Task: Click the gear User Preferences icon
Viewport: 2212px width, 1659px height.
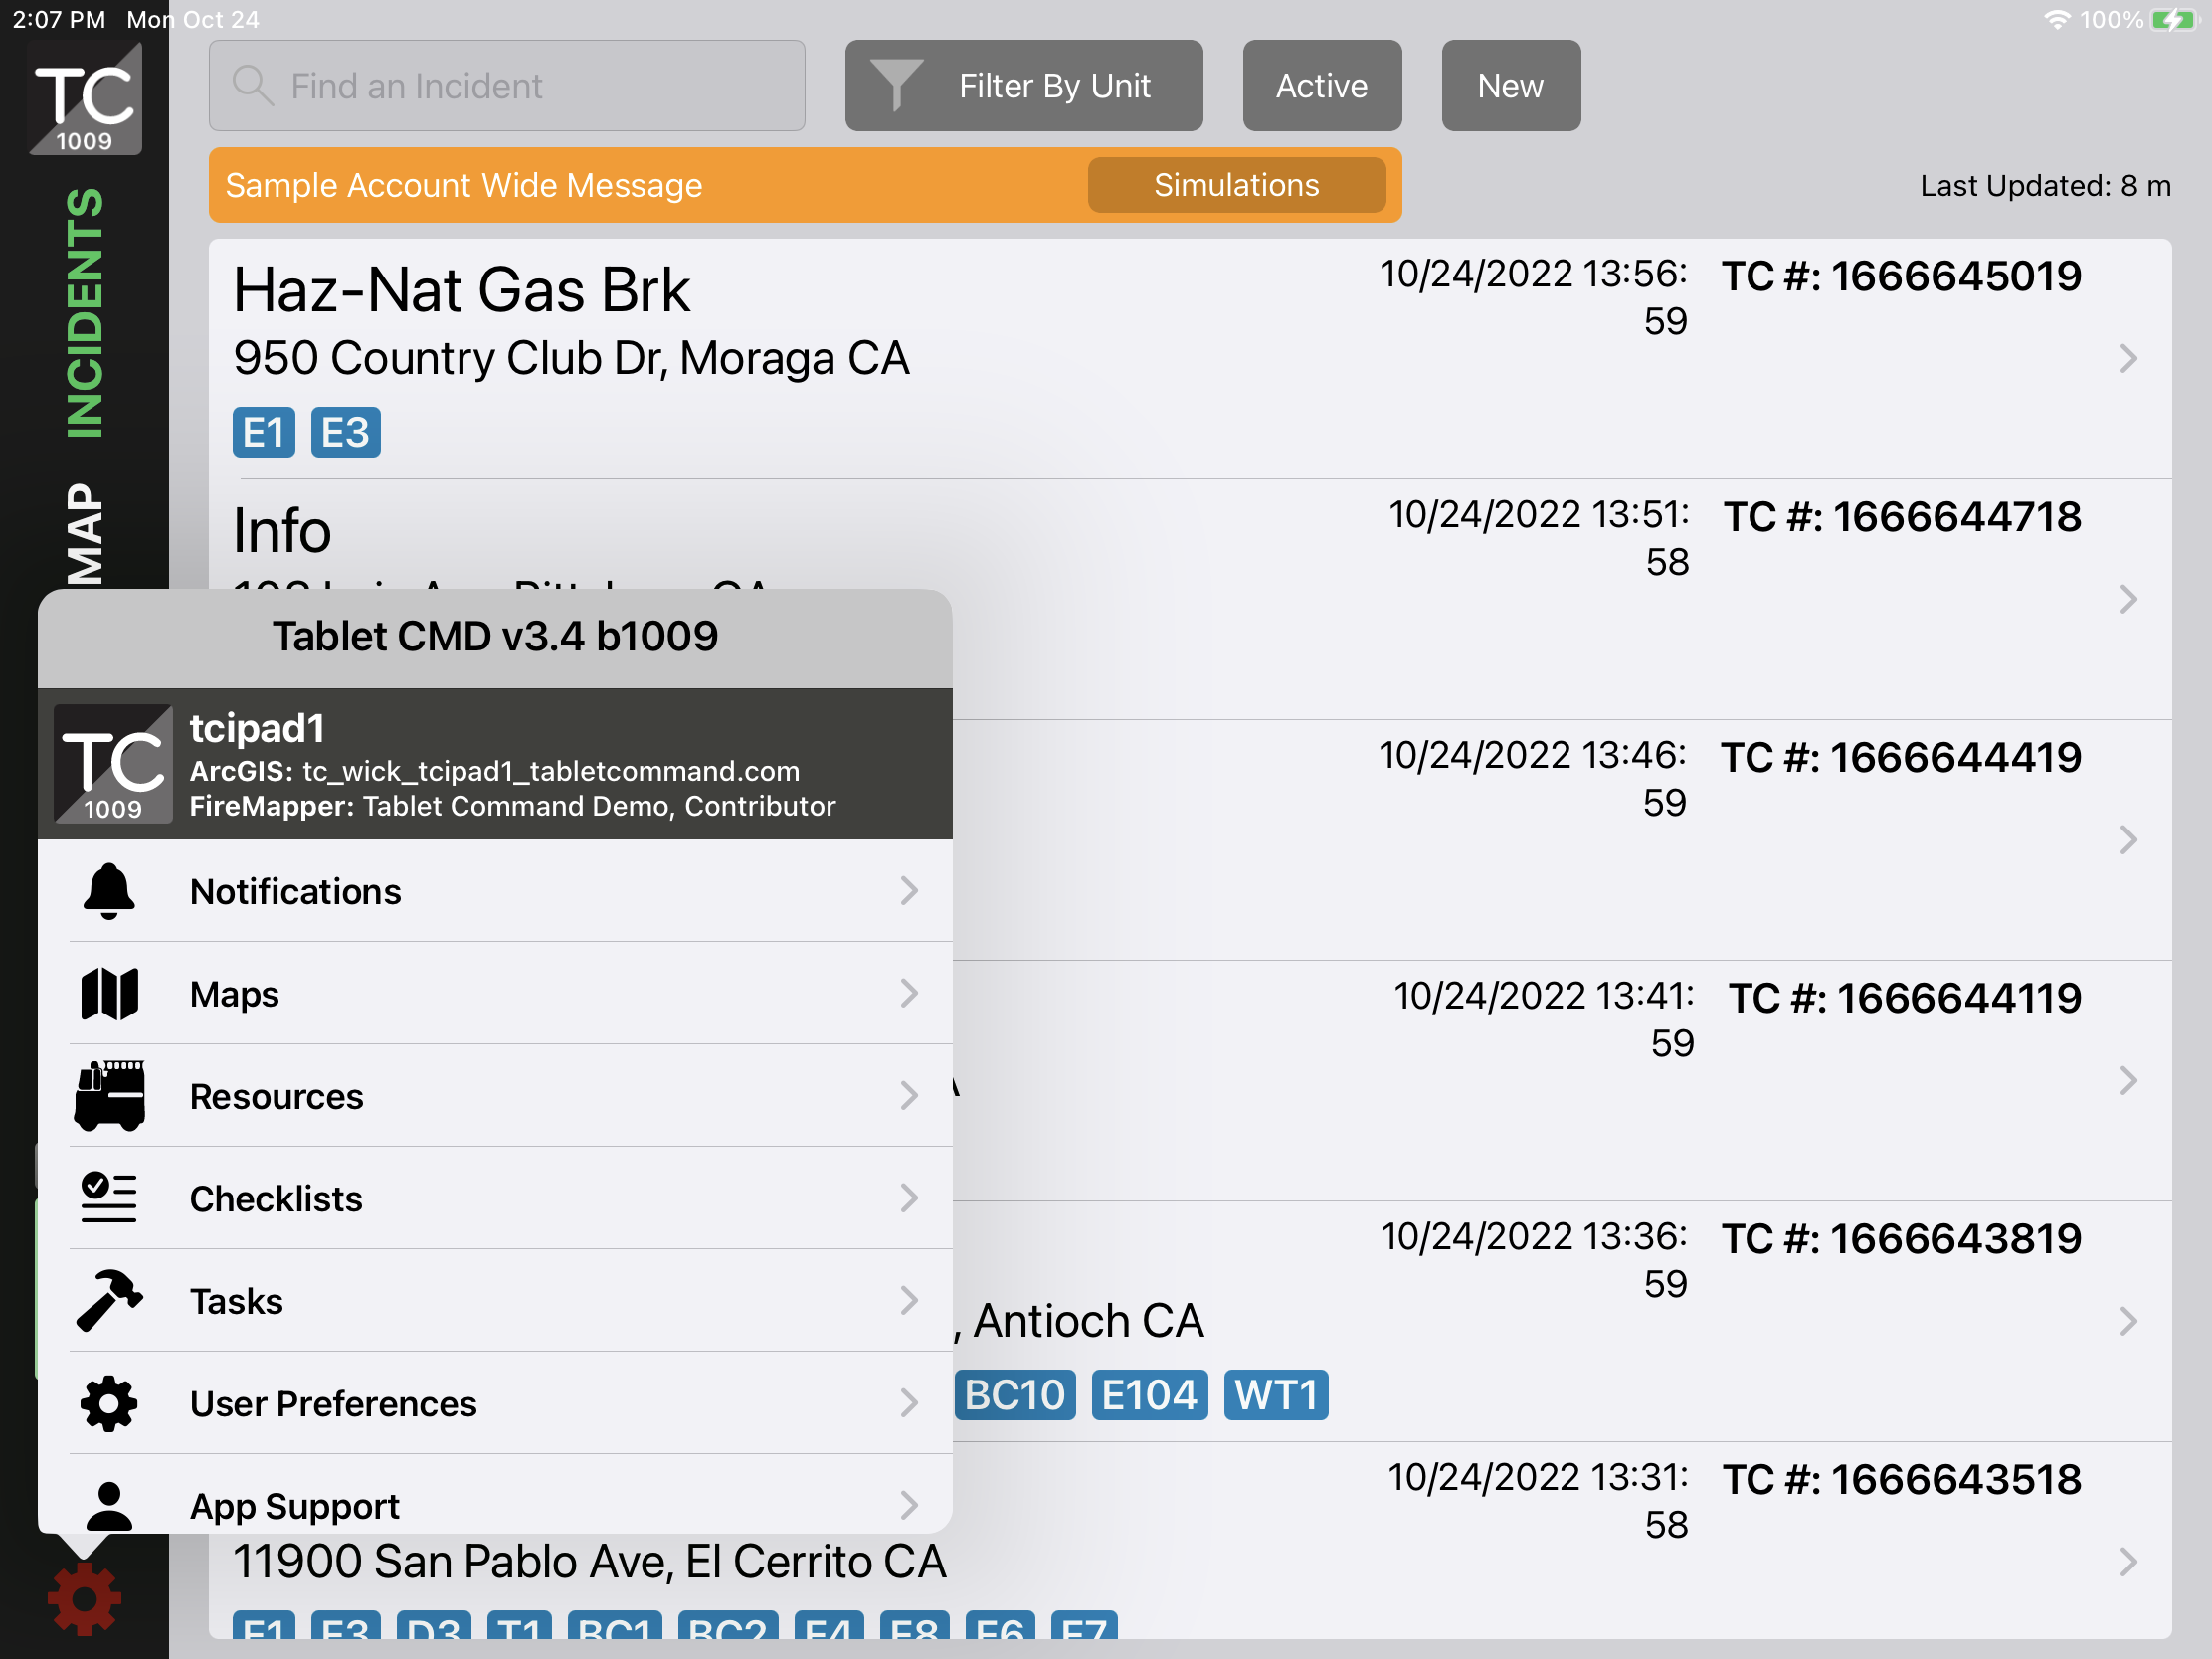Action: click(x=109, y=1403)
